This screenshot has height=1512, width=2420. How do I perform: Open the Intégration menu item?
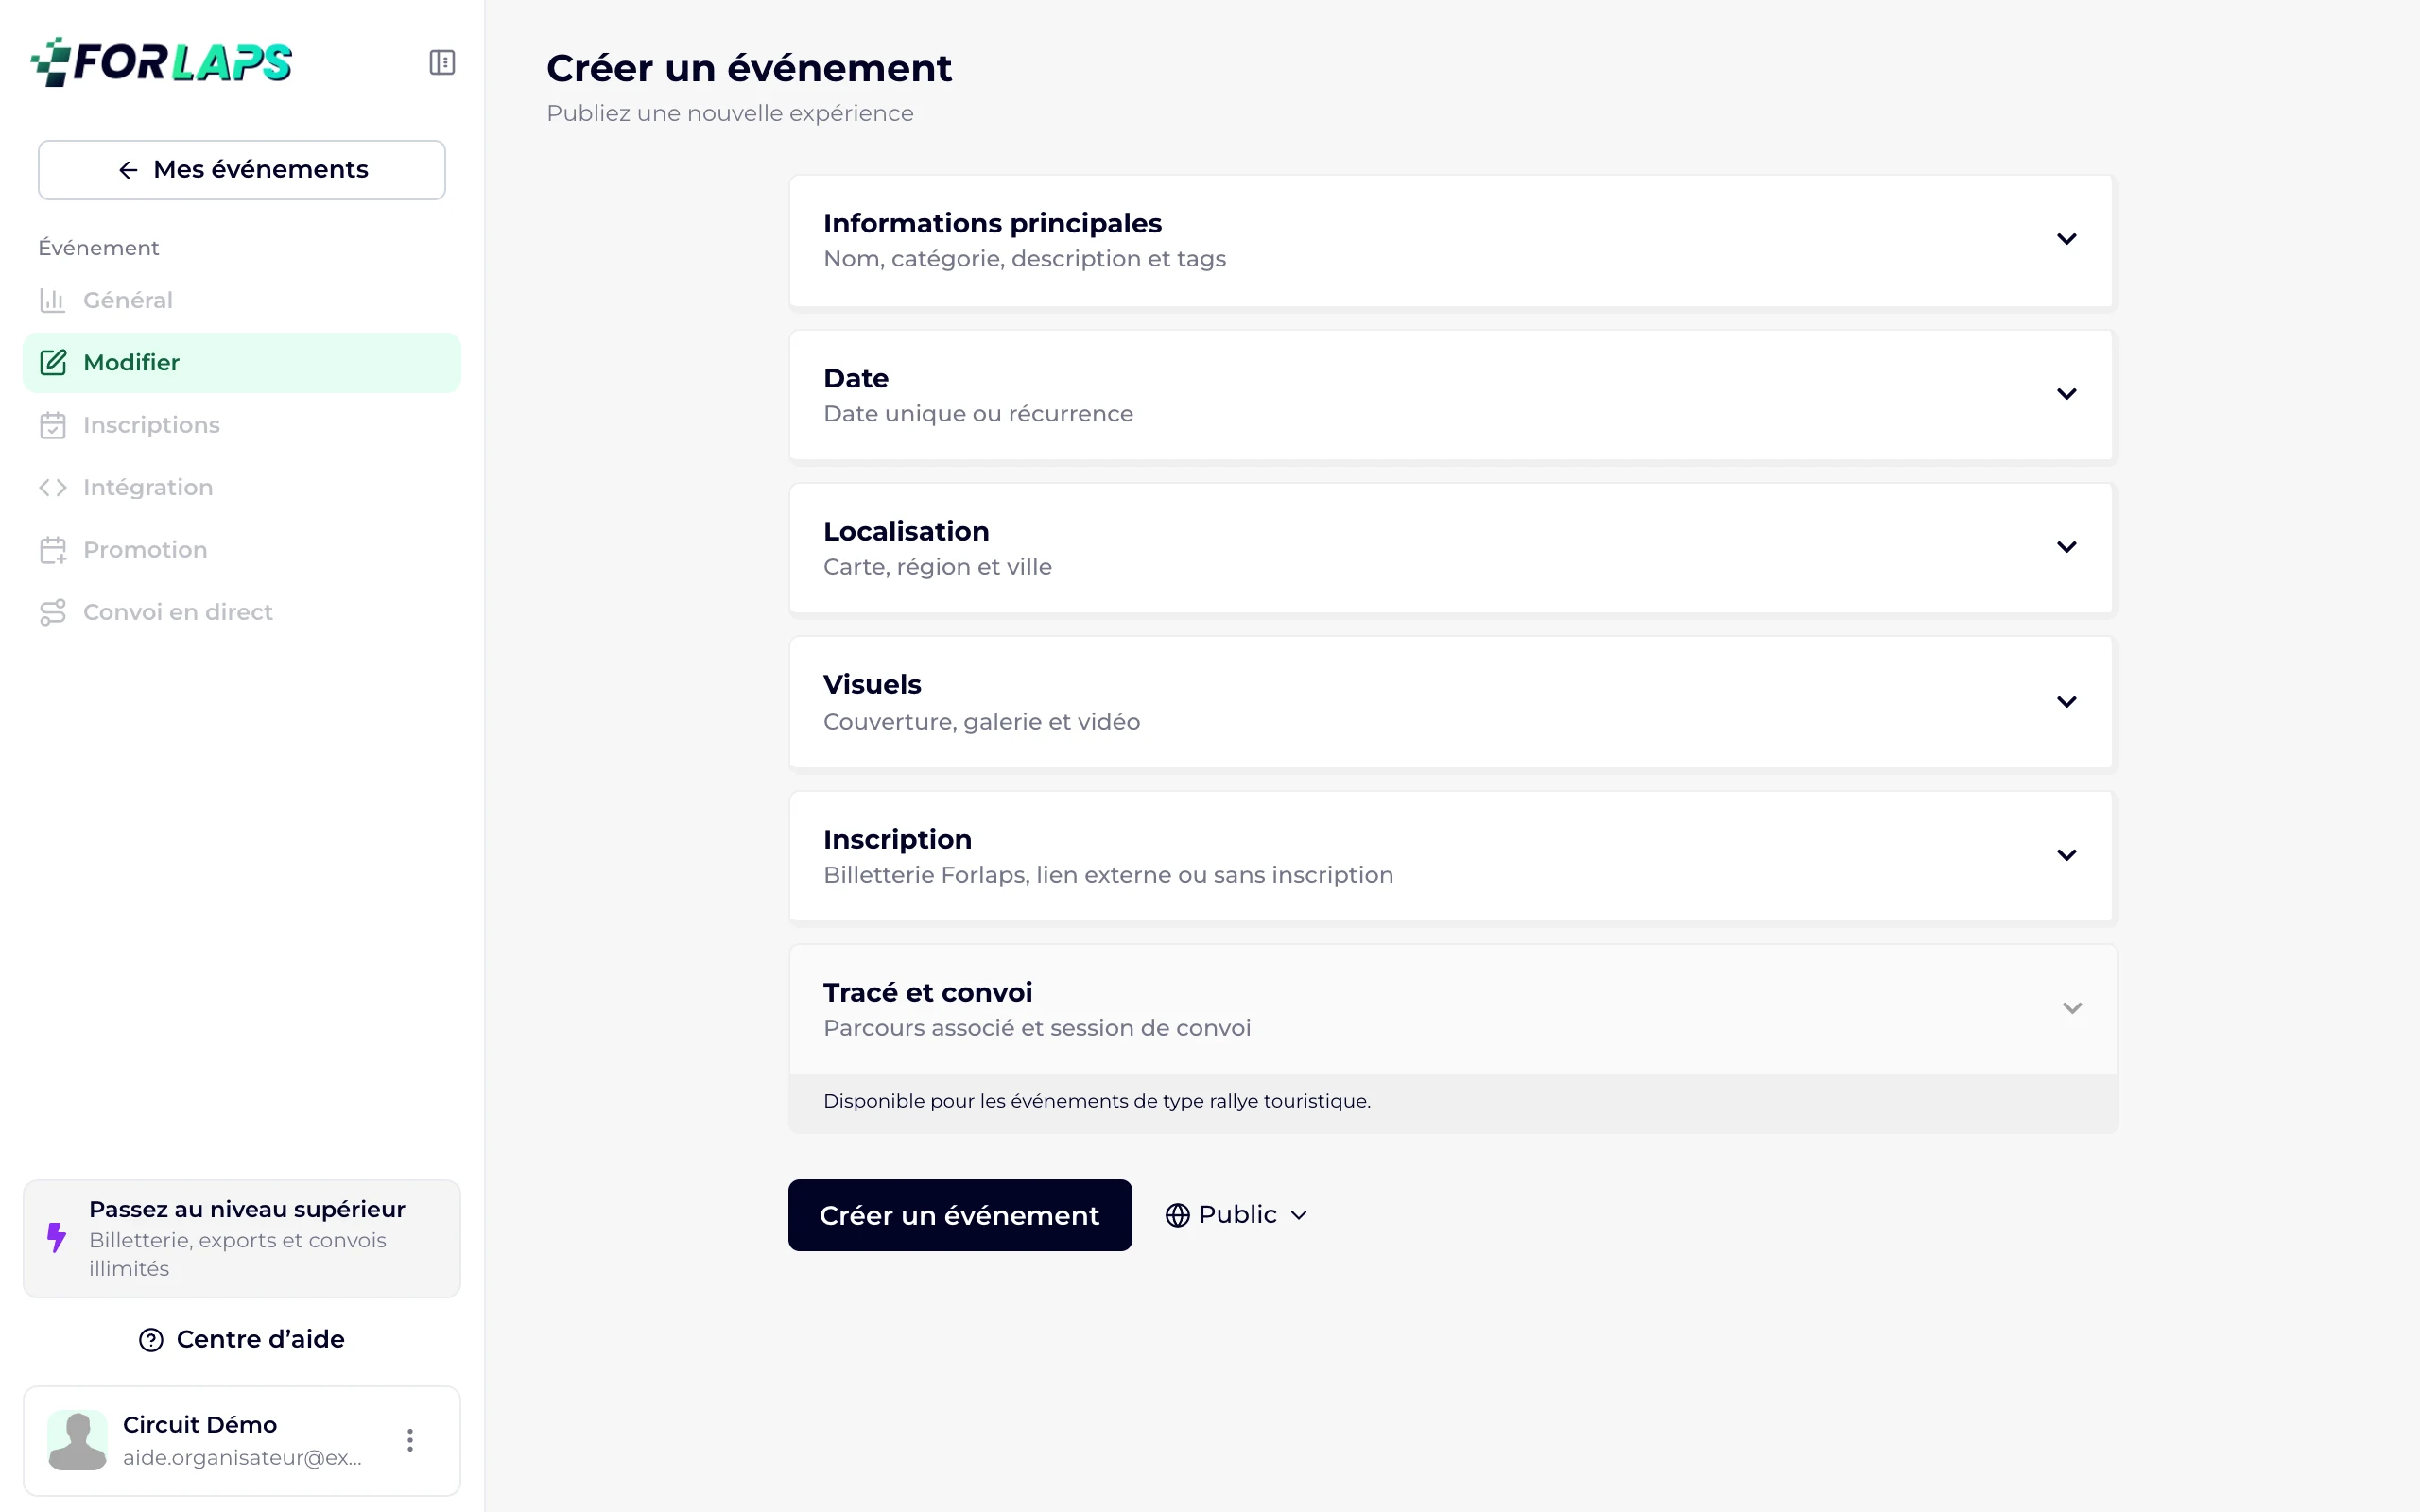point(241,487)
